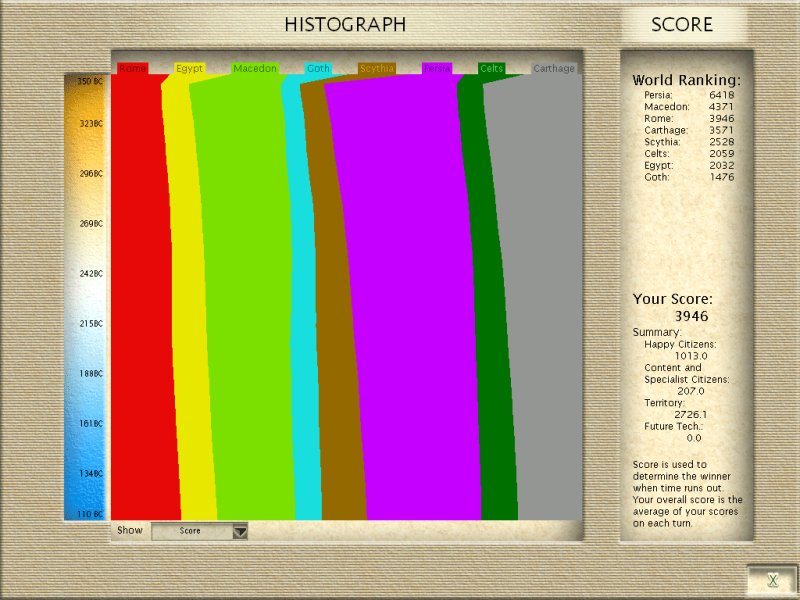Click the Celts civilization label

click(492, 69)
